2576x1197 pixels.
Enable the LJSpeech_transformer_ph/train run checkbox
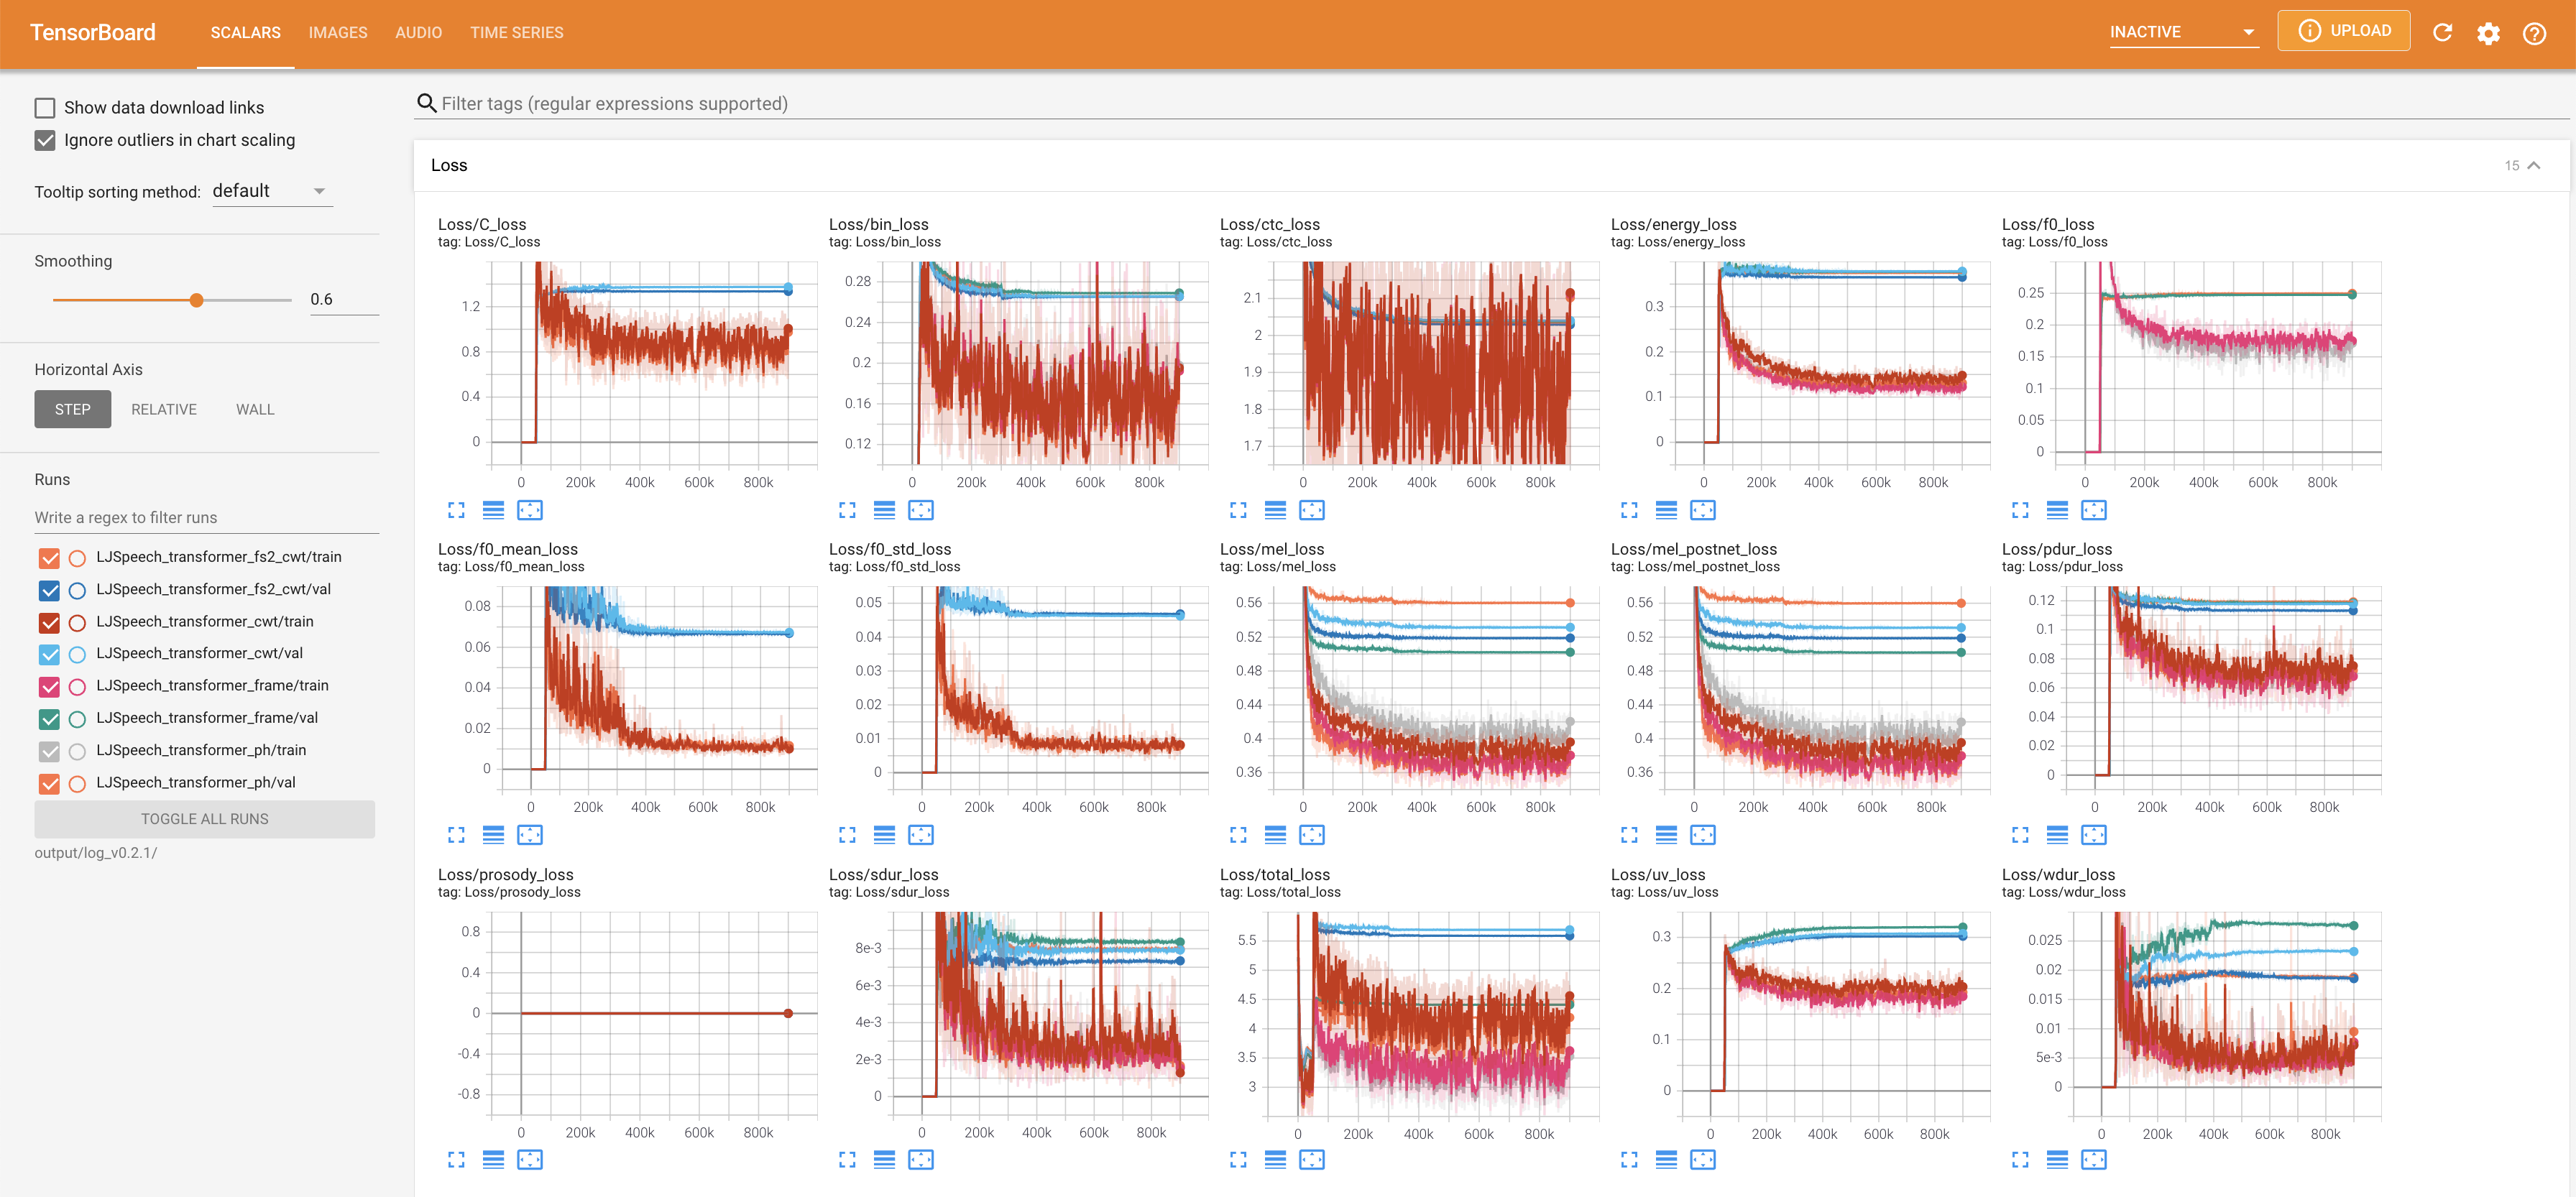[x=49, y=751]
